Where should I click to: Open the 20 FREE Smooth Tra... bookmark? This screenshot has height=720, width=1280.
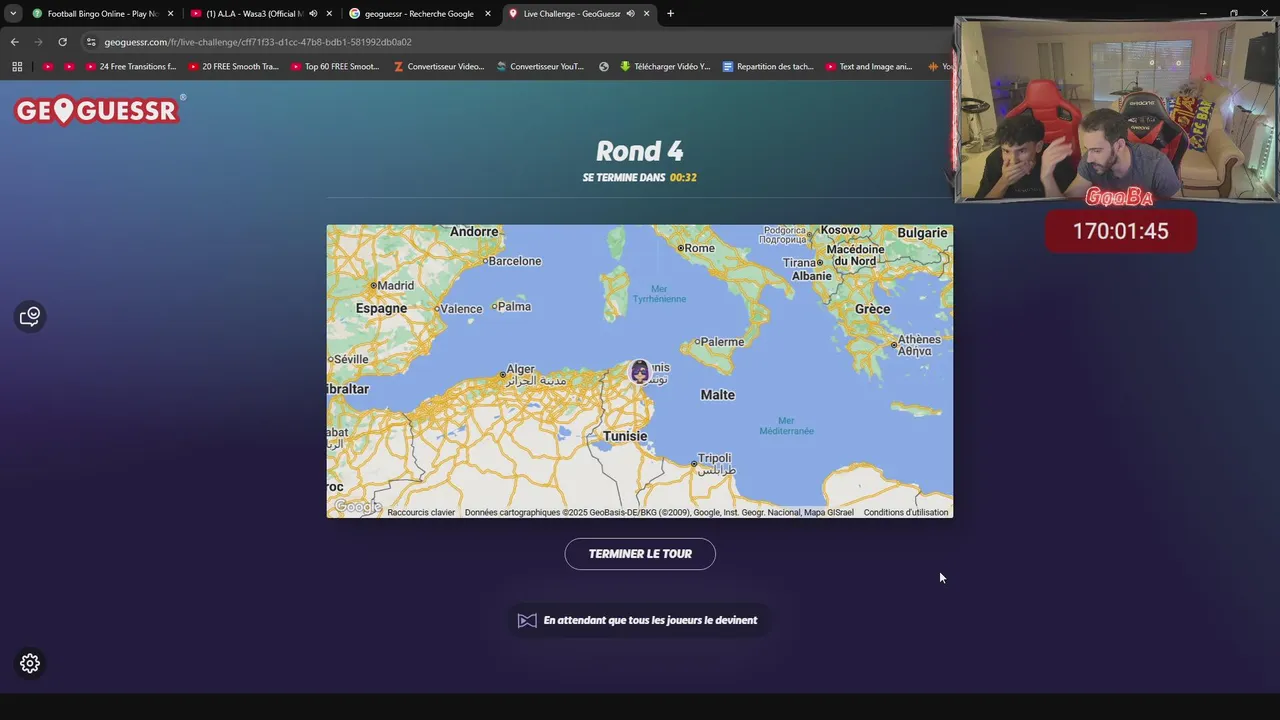pos(234,67)
